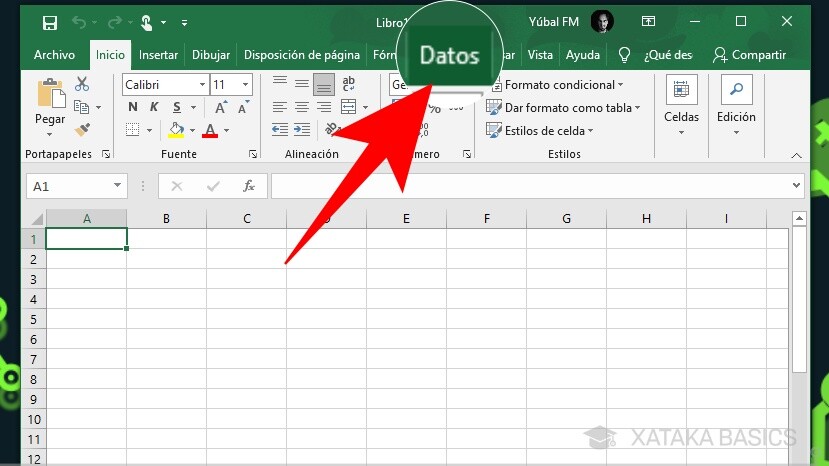Image resolution: width=829 pixels, height=466 pixels.
Task: Click the red font color A
Action: (210, 130)
